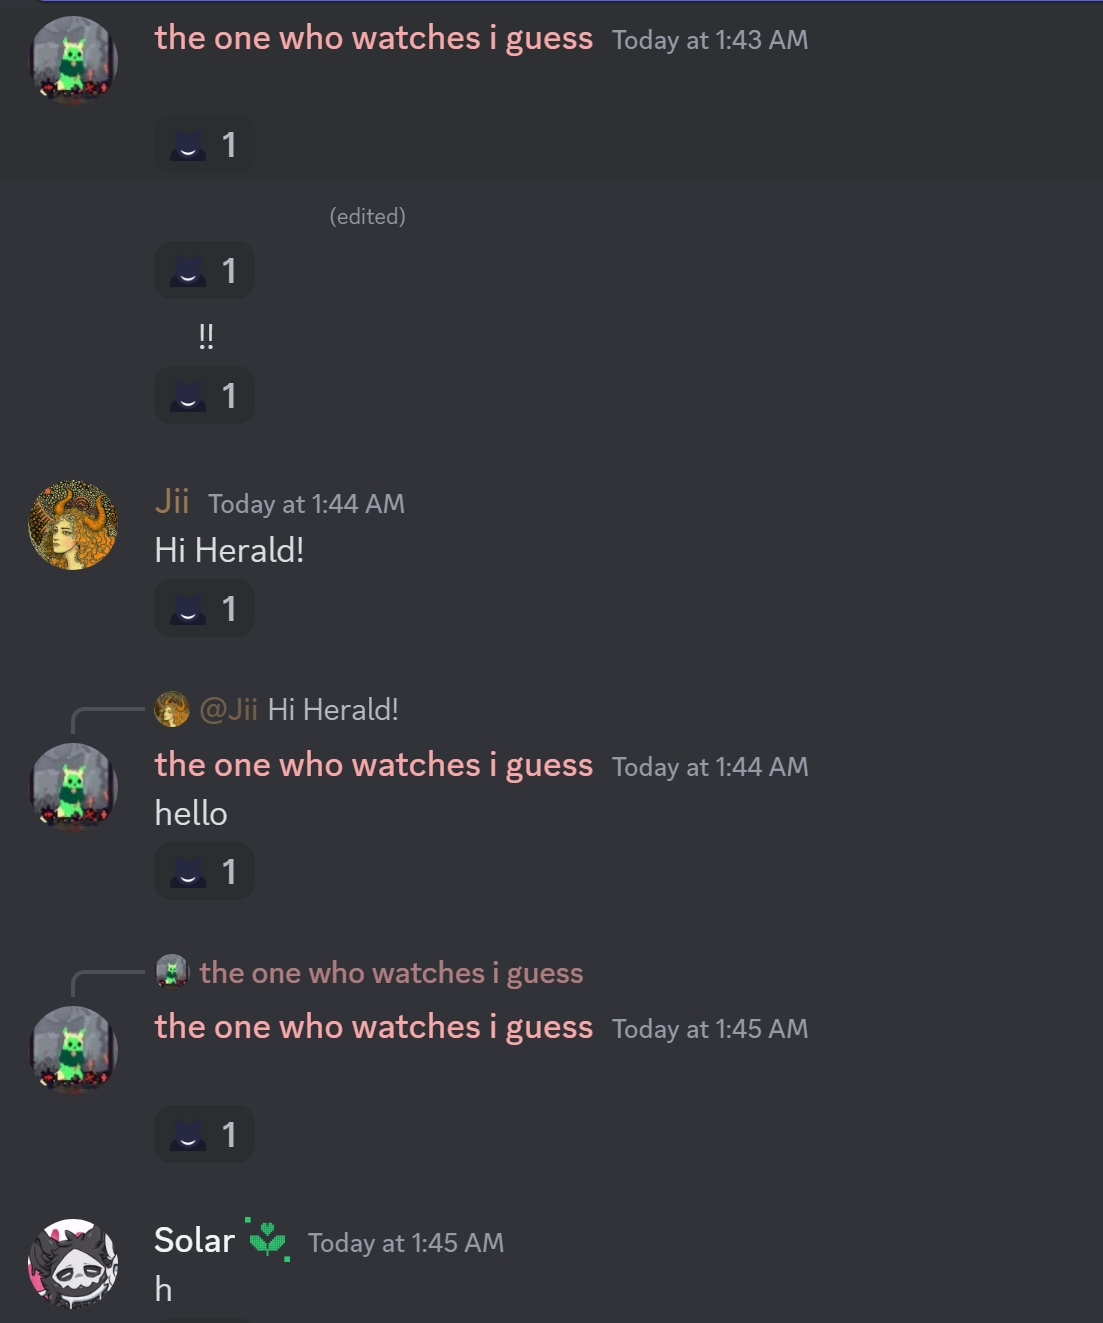Viewport: 1103px width, 1323px height.
Task: Toggle the cat reaction under the first 1:43 message
Action: point(204,145)
